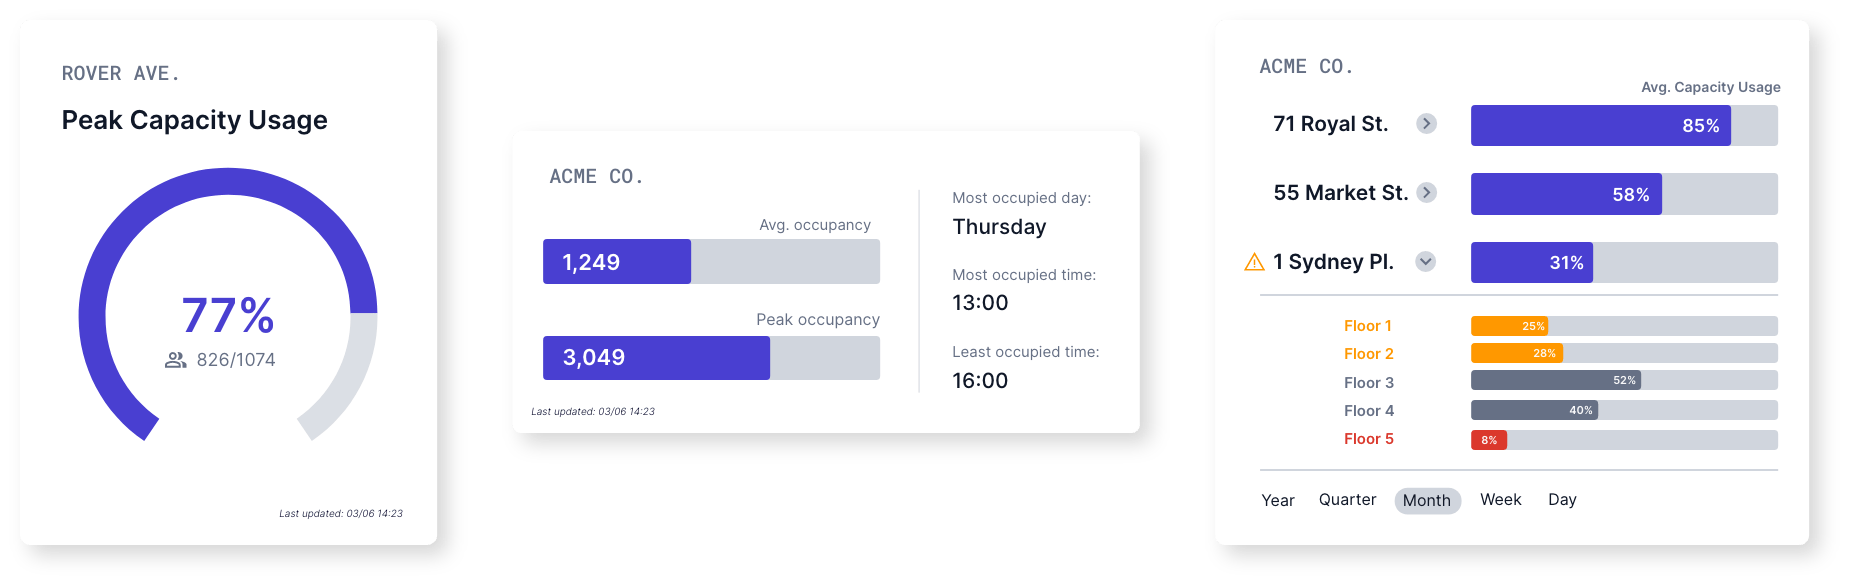Viewport: 1850px width, 585px height.
Task: Select the Month time range
Action: [x=1427, y=500]
